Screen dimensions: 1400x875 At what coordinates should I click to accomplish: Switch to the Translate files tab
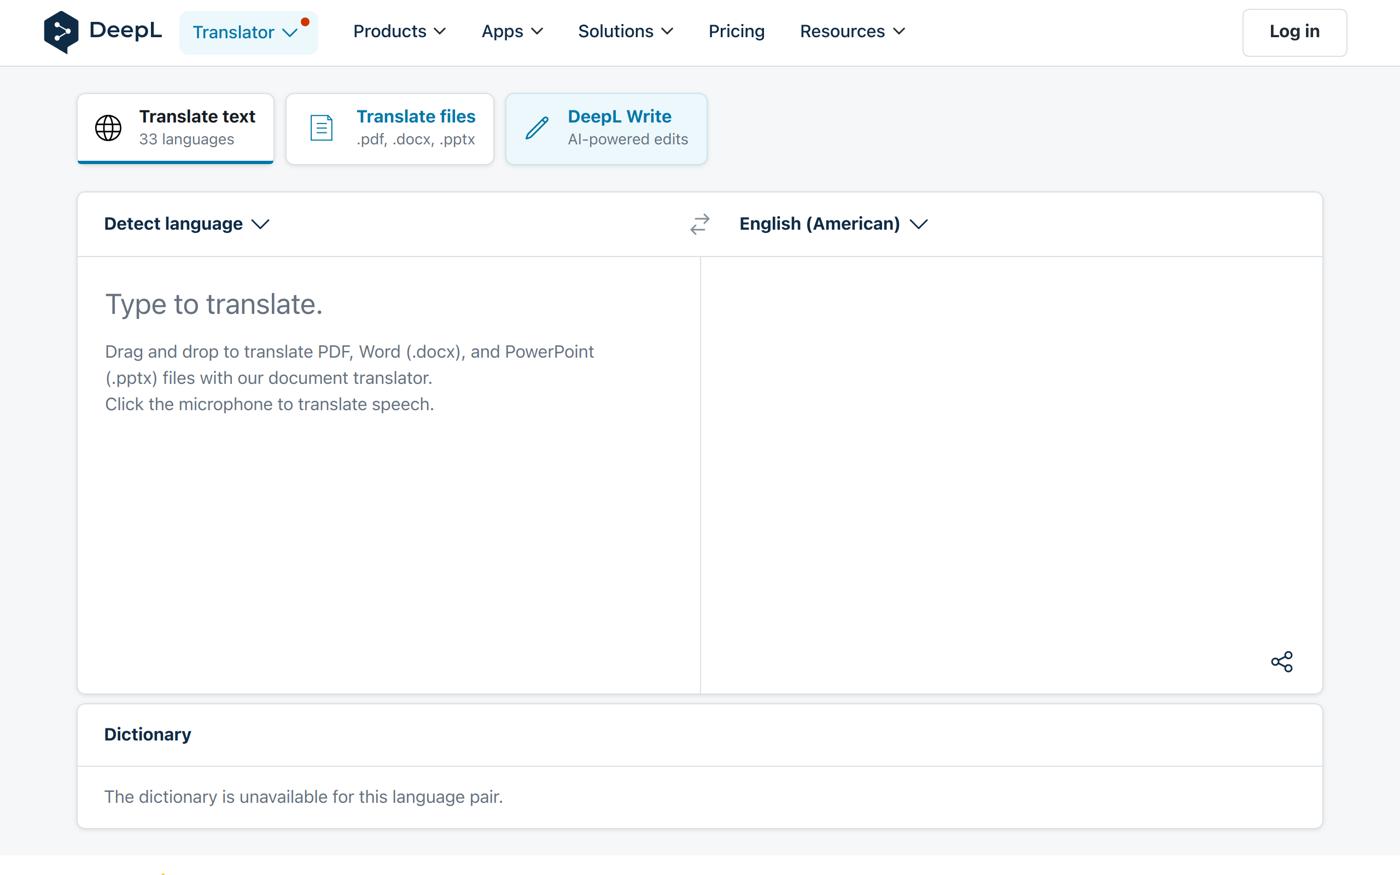click(390, 128)
